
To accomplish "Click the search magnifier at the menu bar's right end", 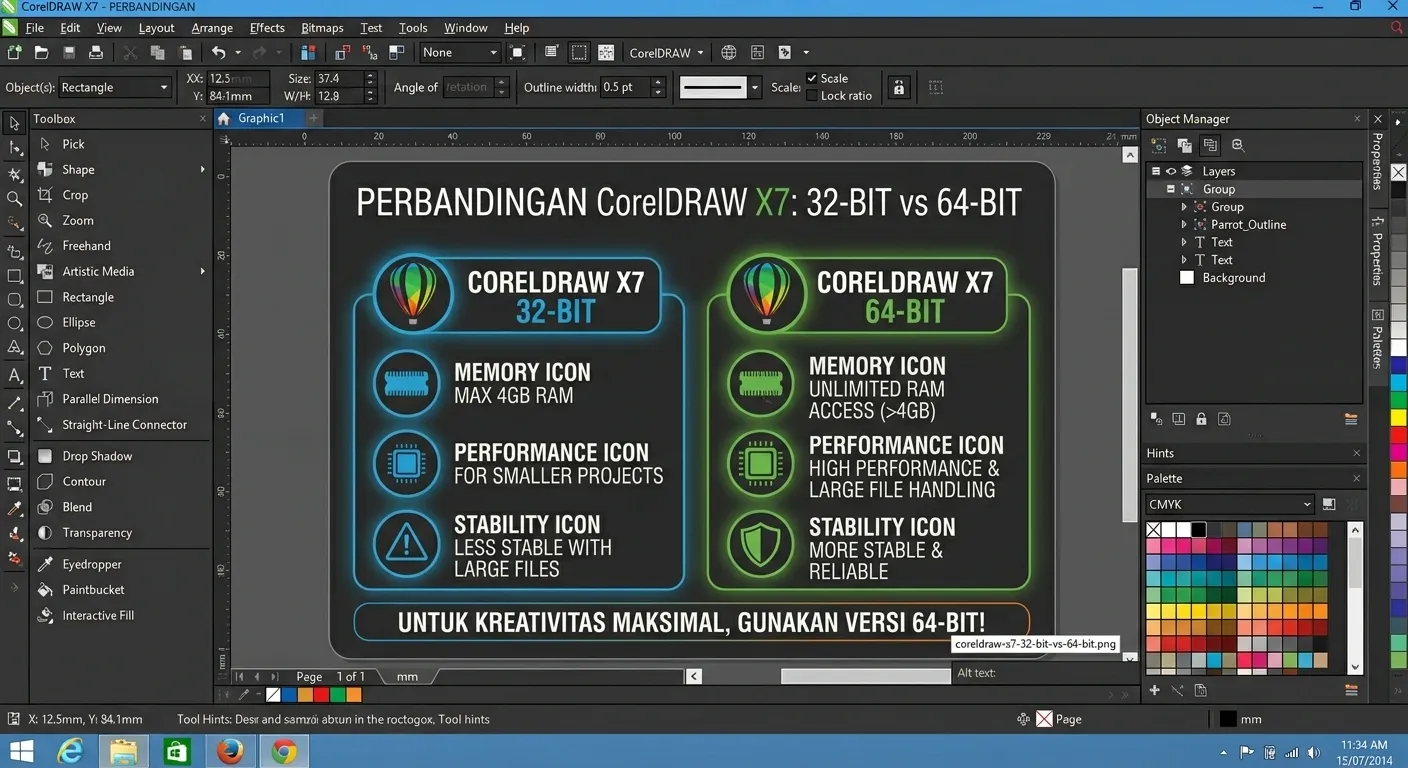I will click(1396, 28).
